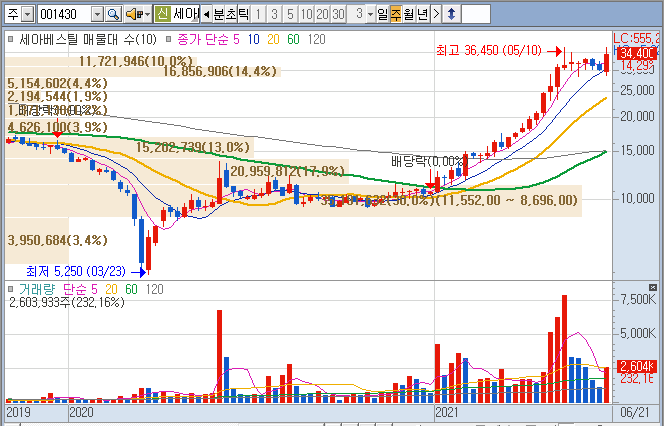The width and height of the screenshot is (664, 426).
Task: Click the 25,000 price axis label
Action: pos(637,90)
